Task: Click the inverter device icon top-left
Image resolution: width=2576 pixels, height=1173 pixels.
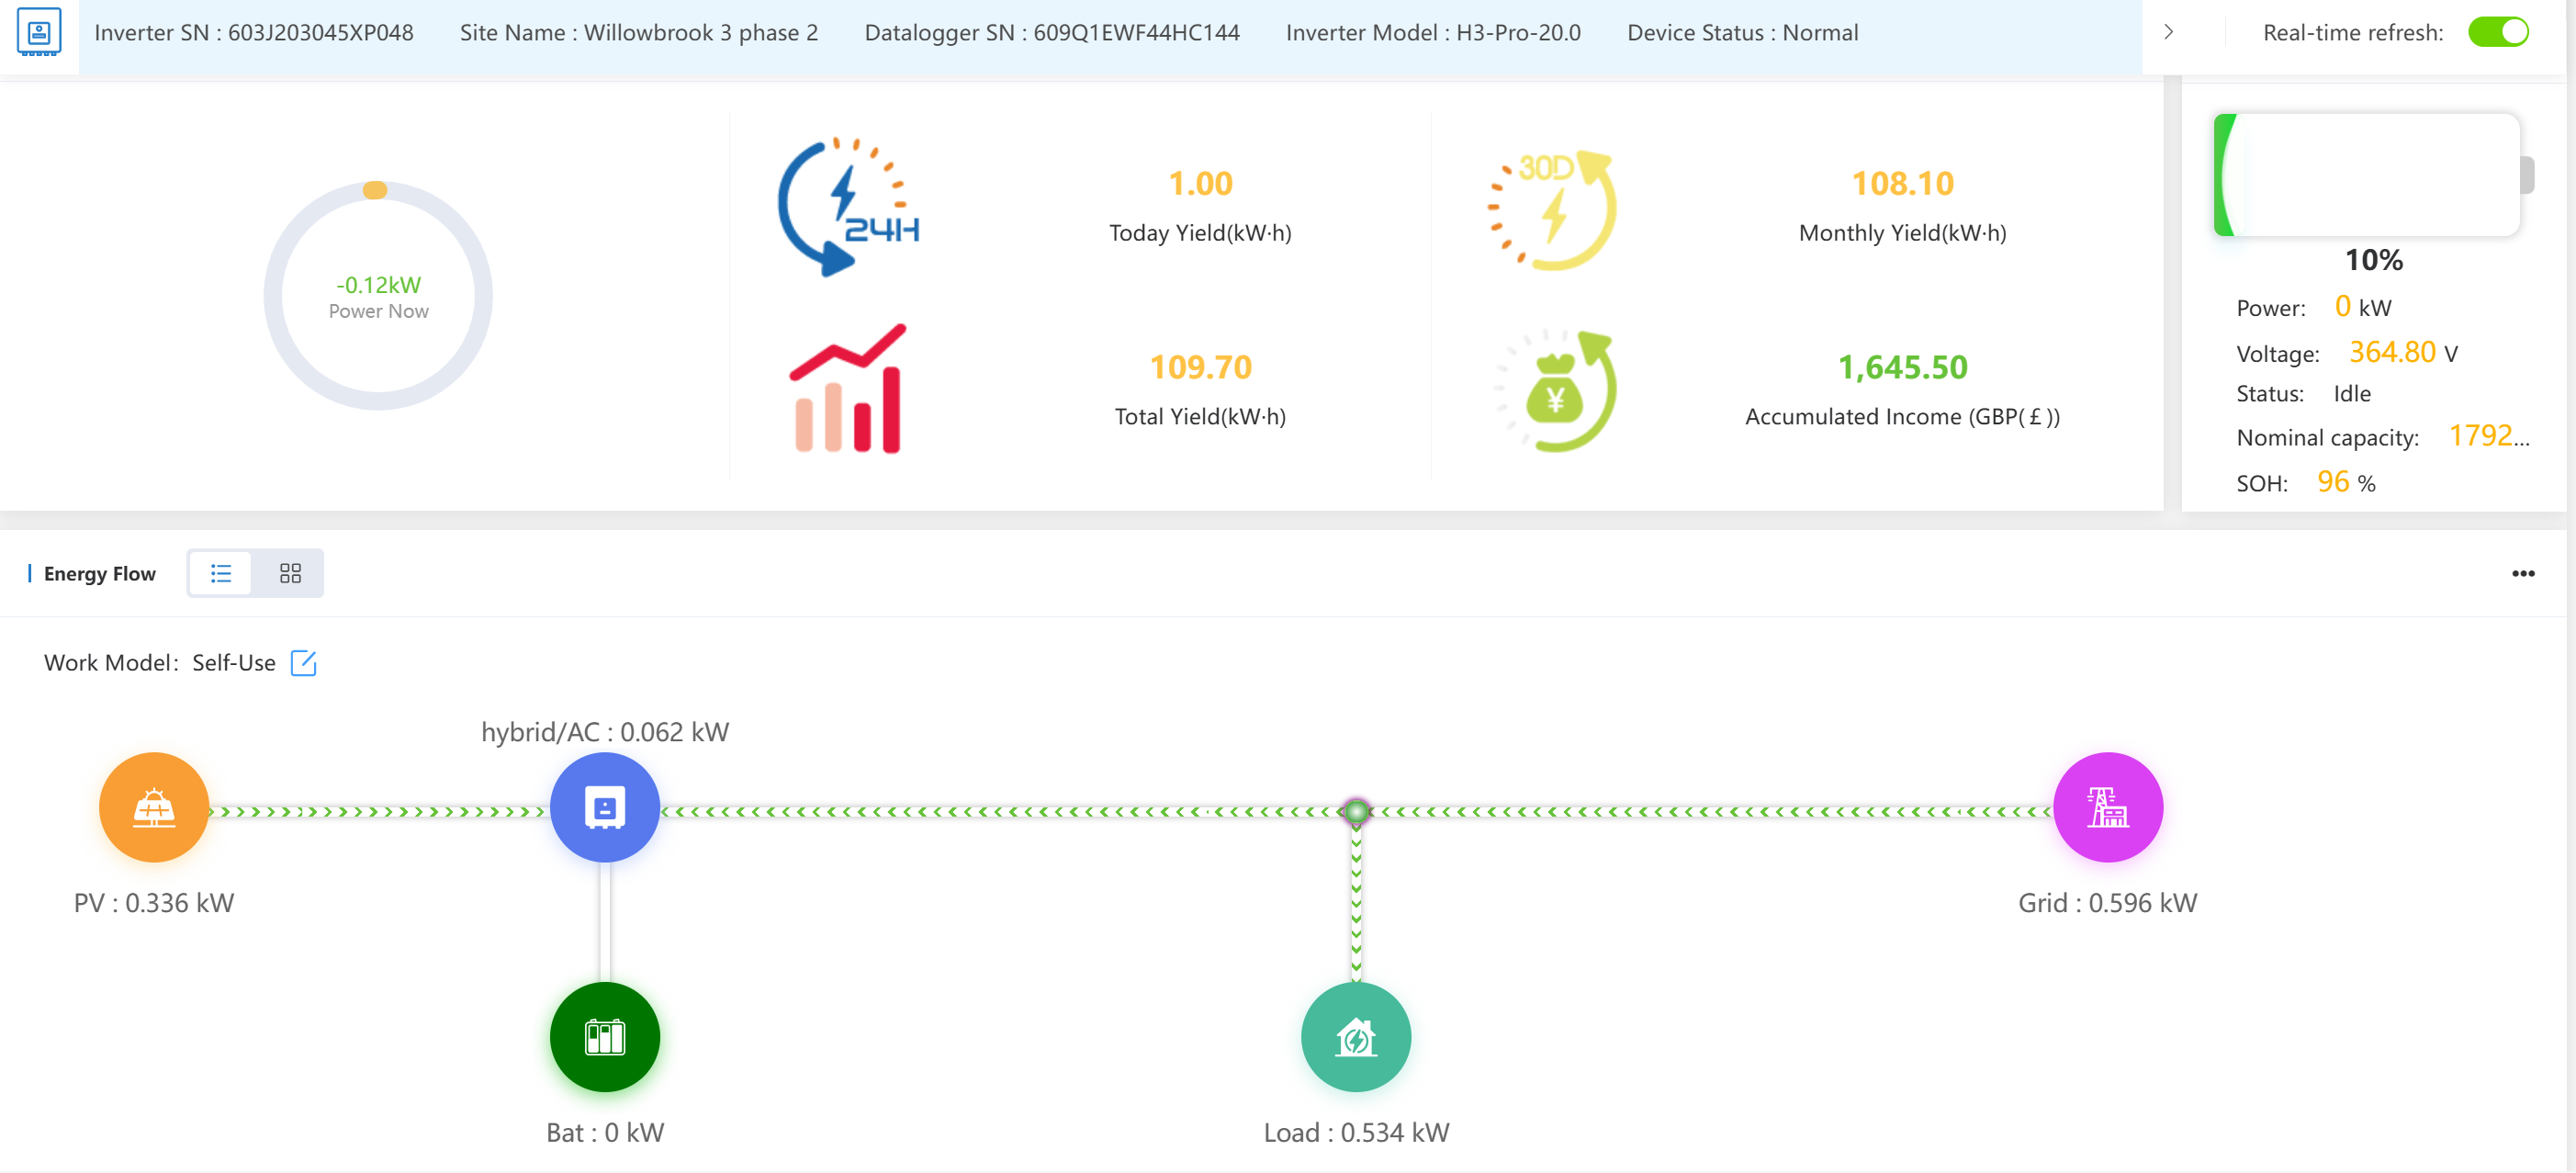Action: pos(39,32)
